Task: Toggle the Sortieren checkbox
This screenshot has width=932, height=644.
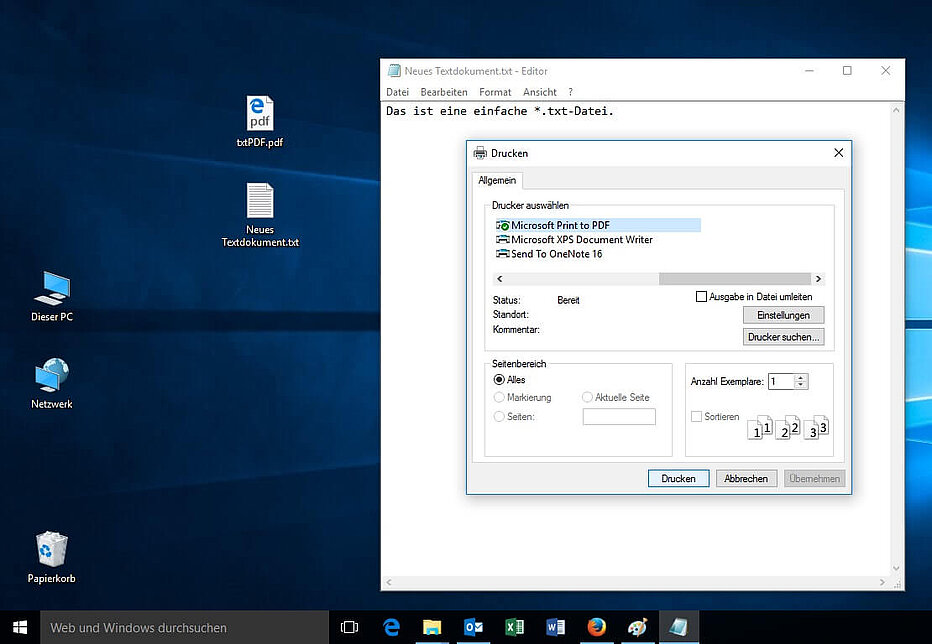Action: pos(697,417)
